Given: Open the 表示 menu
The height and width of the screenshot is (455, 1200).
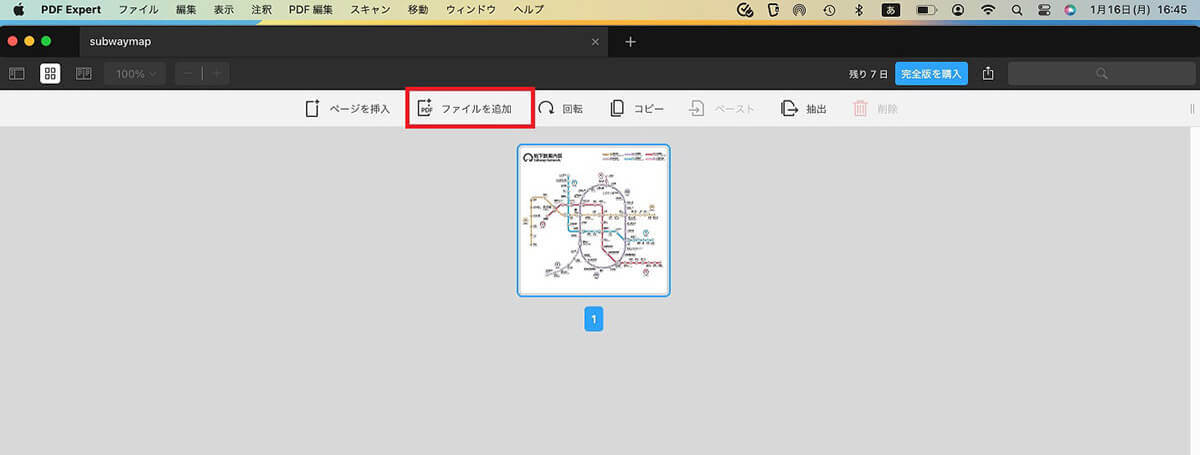Looking at the screenshot, I should pyautogui.click(x=224, y=9).
